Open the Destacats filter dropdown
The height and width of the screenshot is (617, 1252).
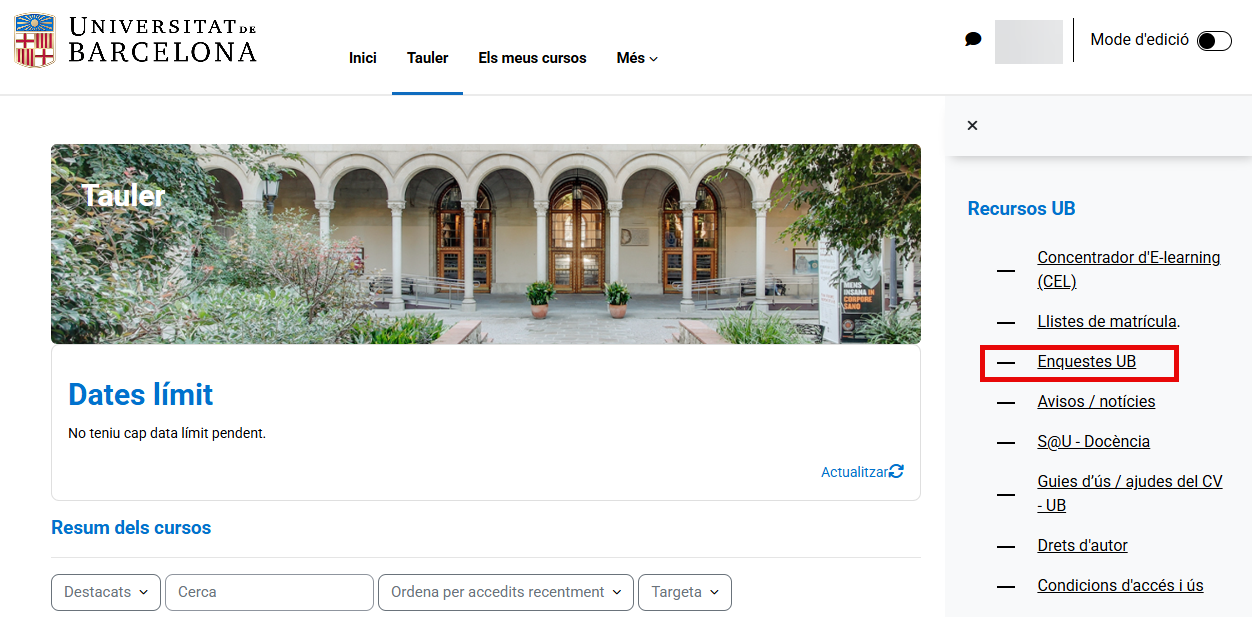105,592
